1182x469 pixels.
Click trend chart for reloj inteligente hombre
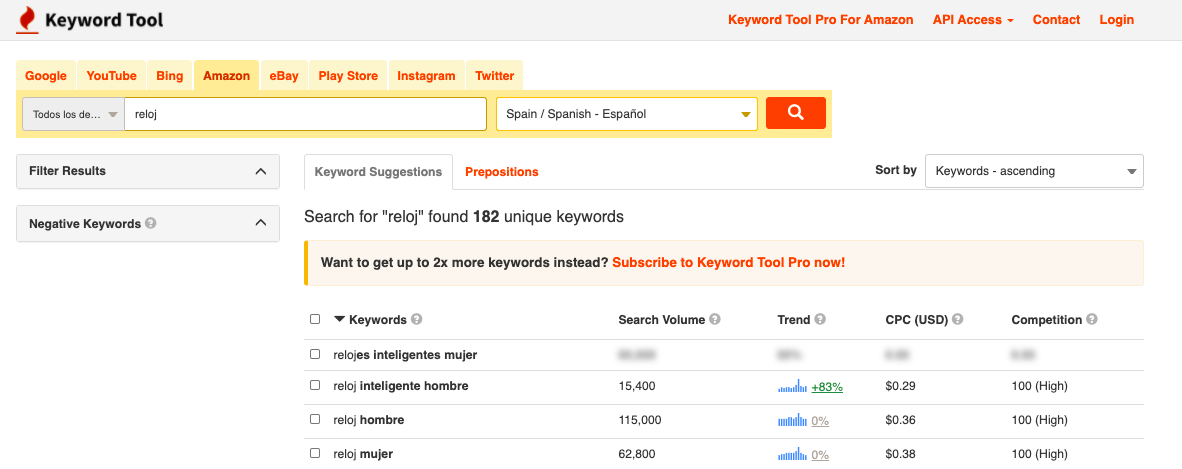click(792, 387)
